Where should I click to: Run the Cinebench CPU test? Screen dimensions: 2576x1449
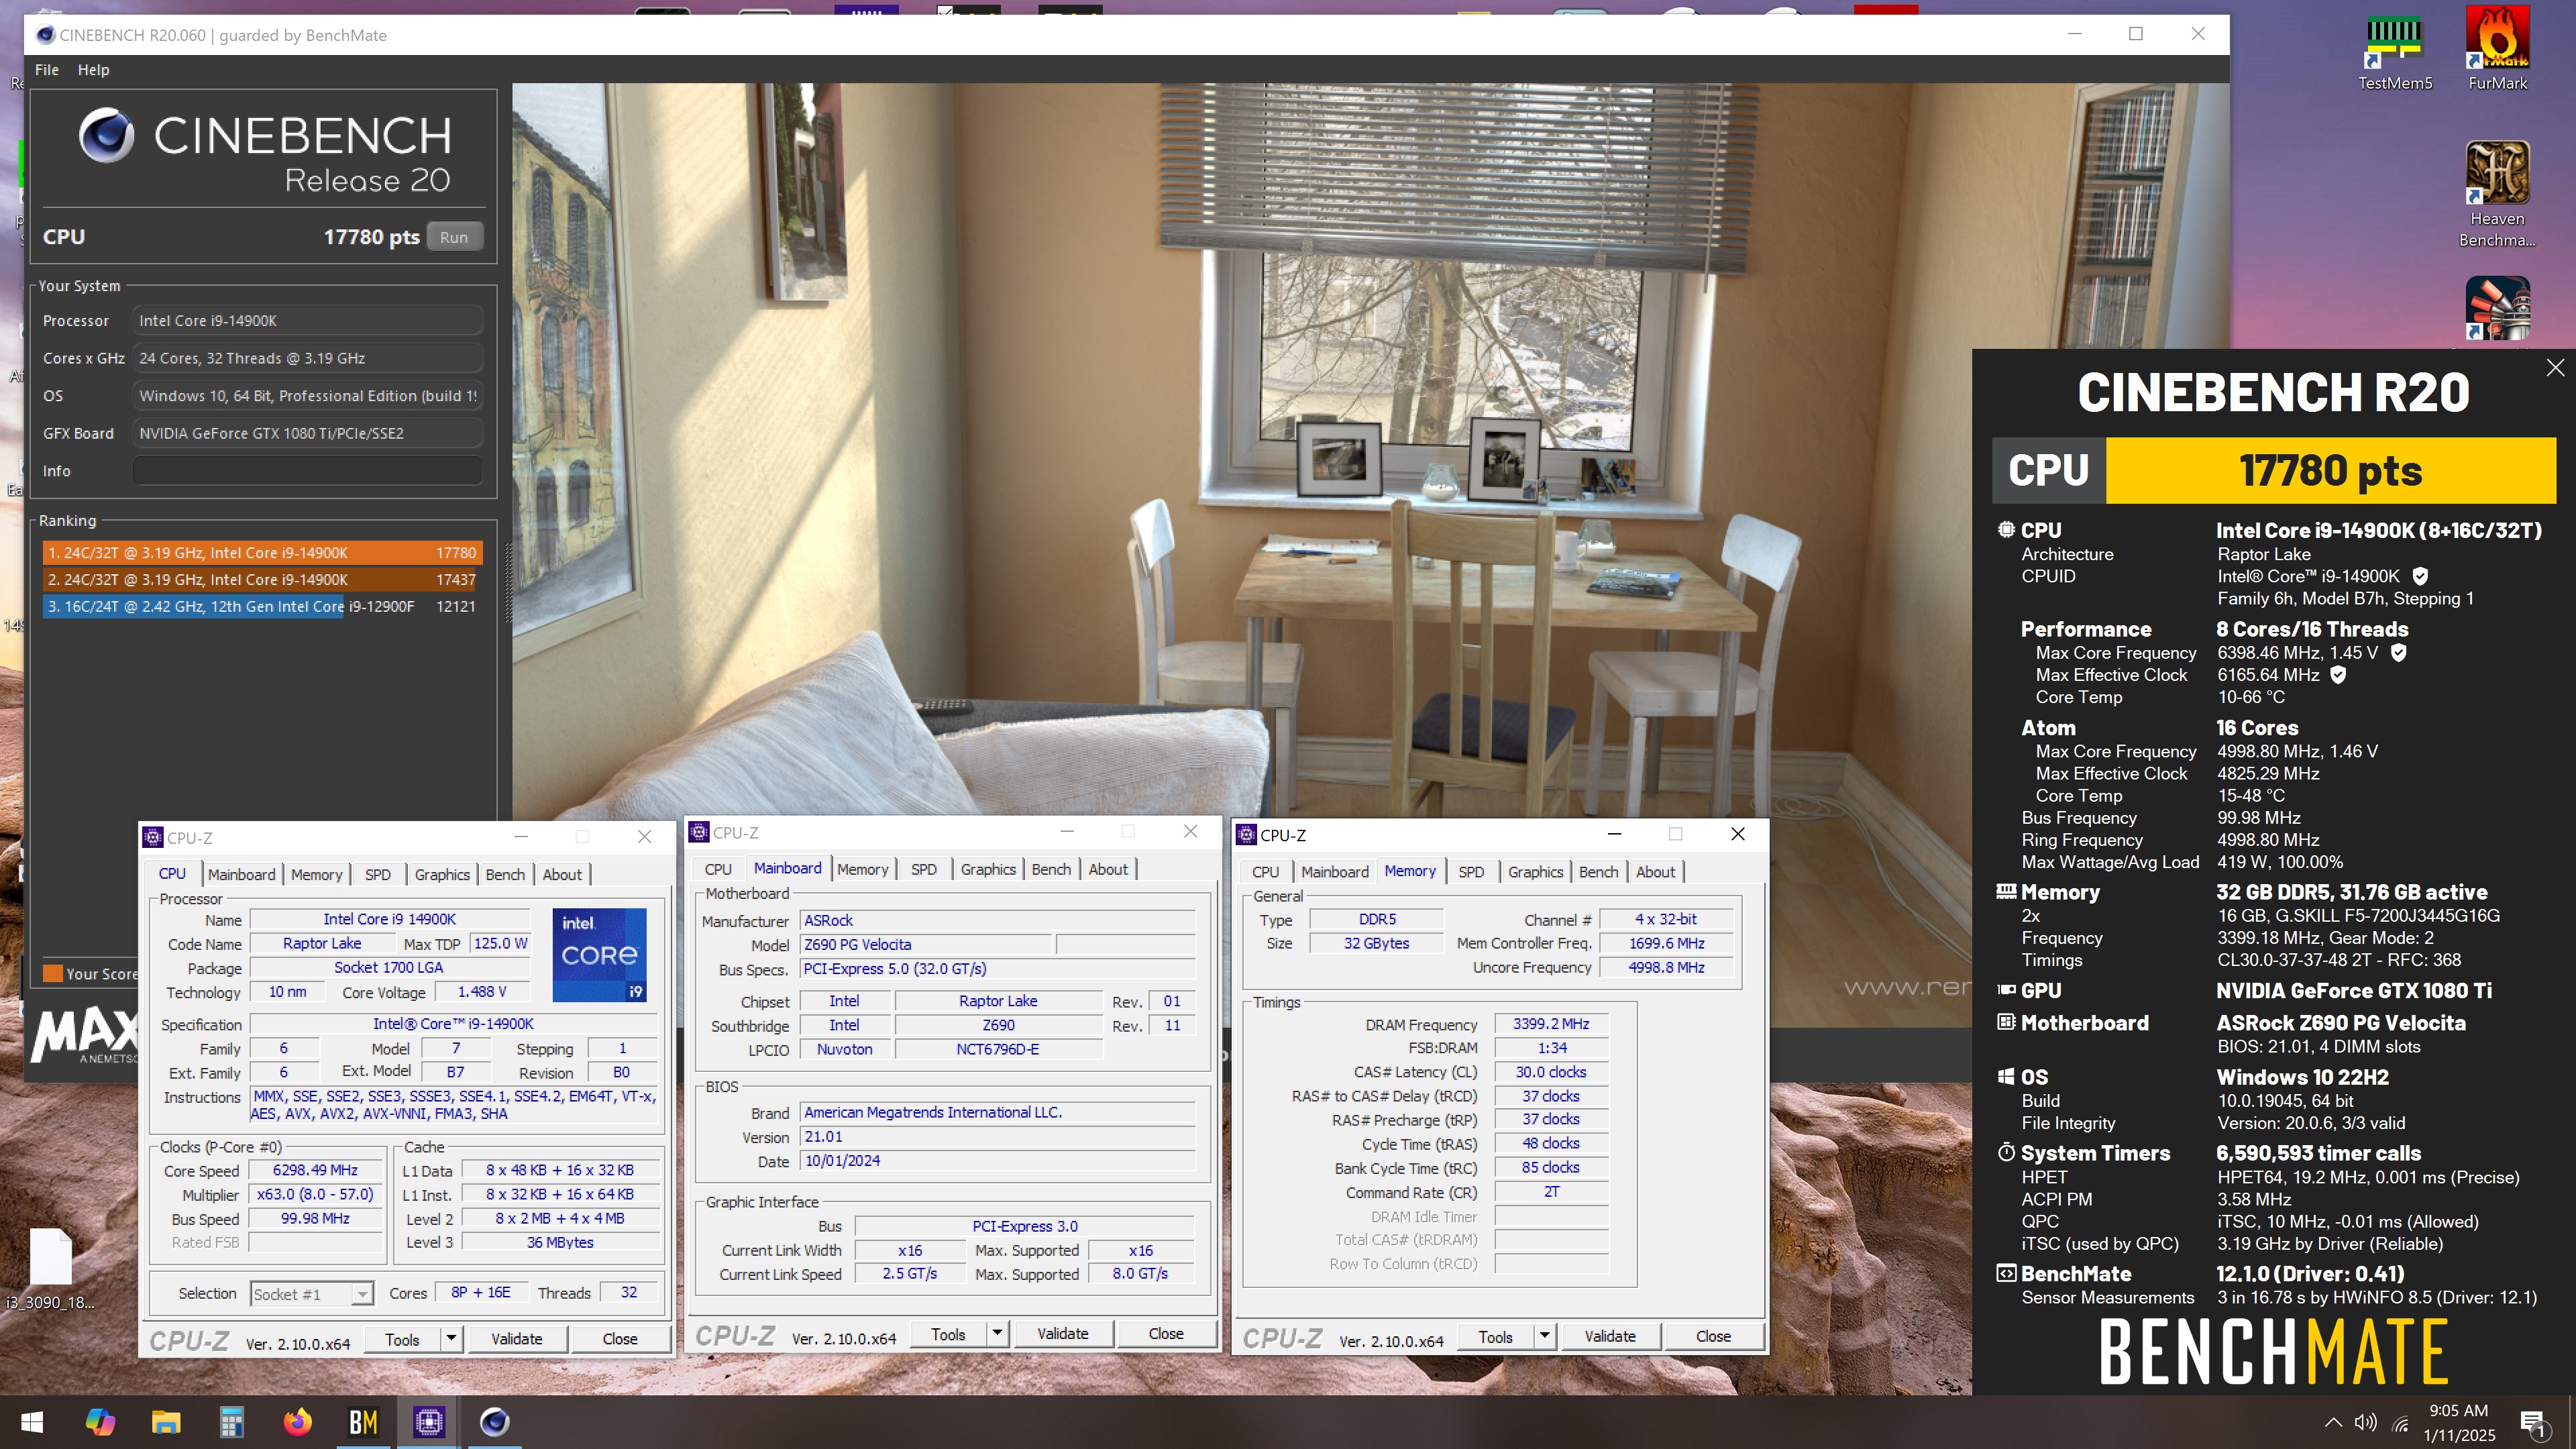point(454,237)
